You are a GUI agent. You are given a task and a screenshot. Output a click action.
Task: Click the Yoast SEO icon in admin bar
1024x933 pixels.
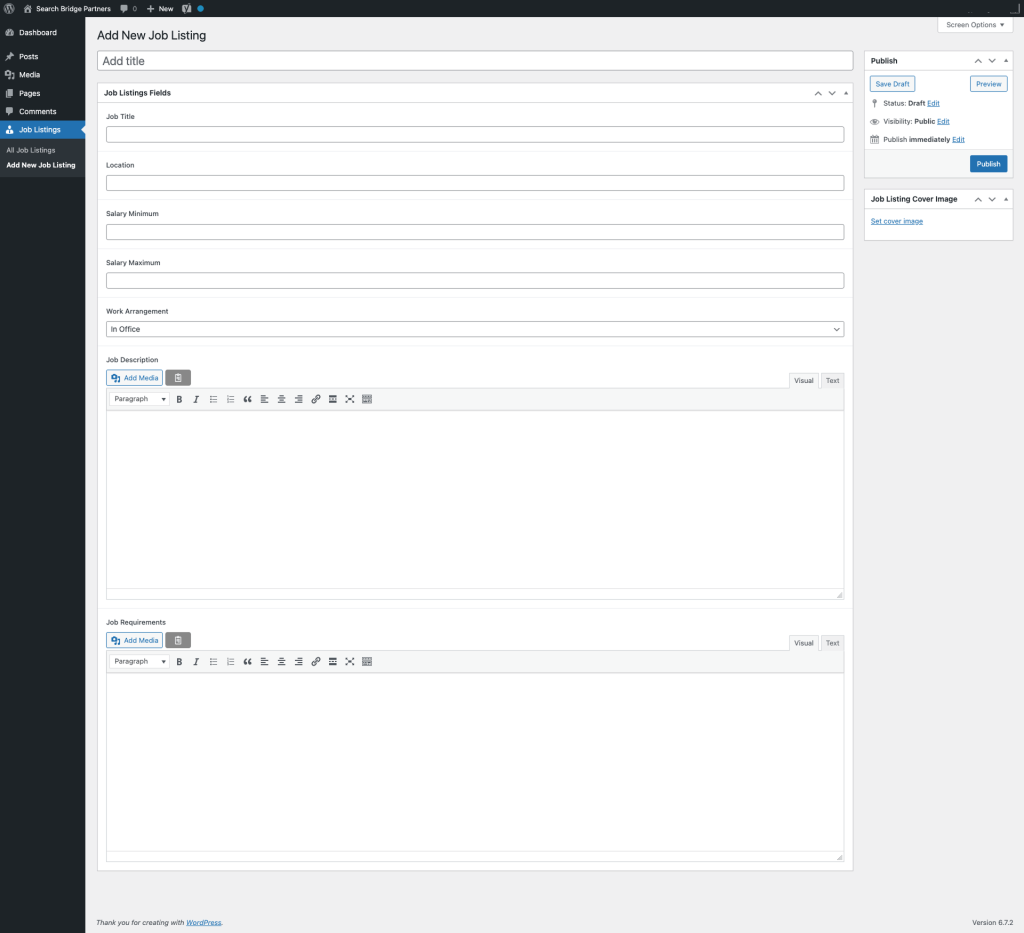click(187, 8)
